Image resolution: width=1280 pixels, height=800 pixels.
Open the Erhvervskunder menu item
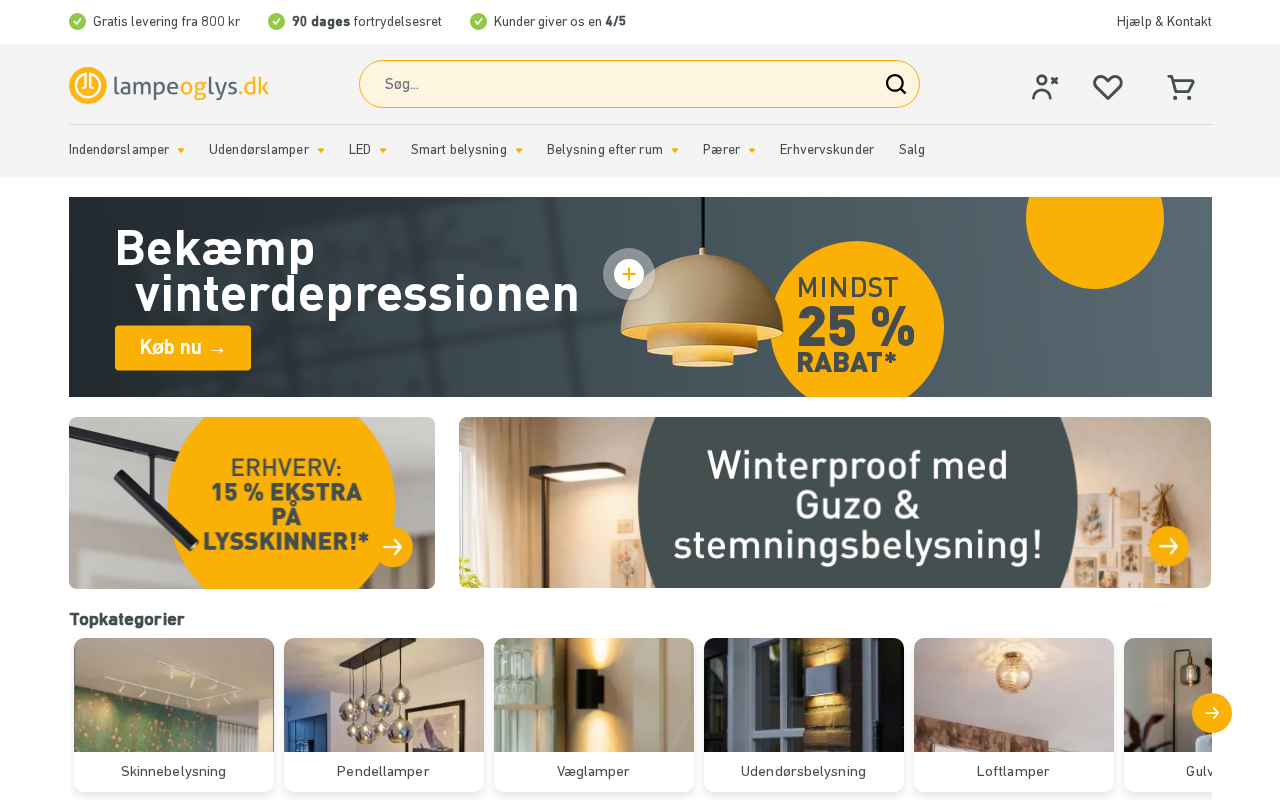pyautogui.click(x=827, y=150)
